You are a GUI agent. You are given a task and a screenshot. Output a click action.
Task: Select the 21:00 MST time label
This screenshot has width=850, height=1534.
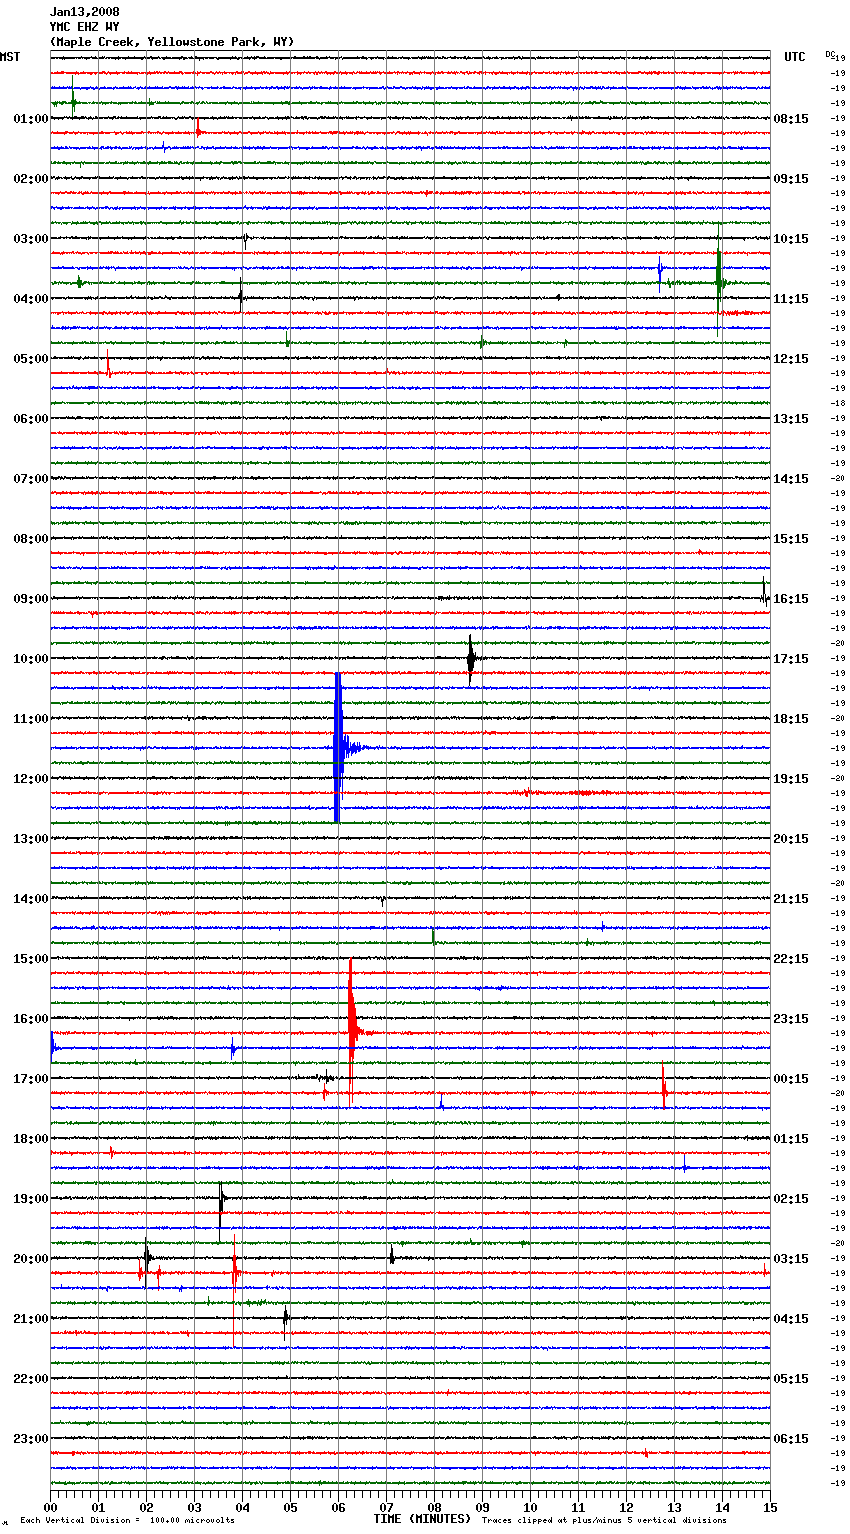30,1319
